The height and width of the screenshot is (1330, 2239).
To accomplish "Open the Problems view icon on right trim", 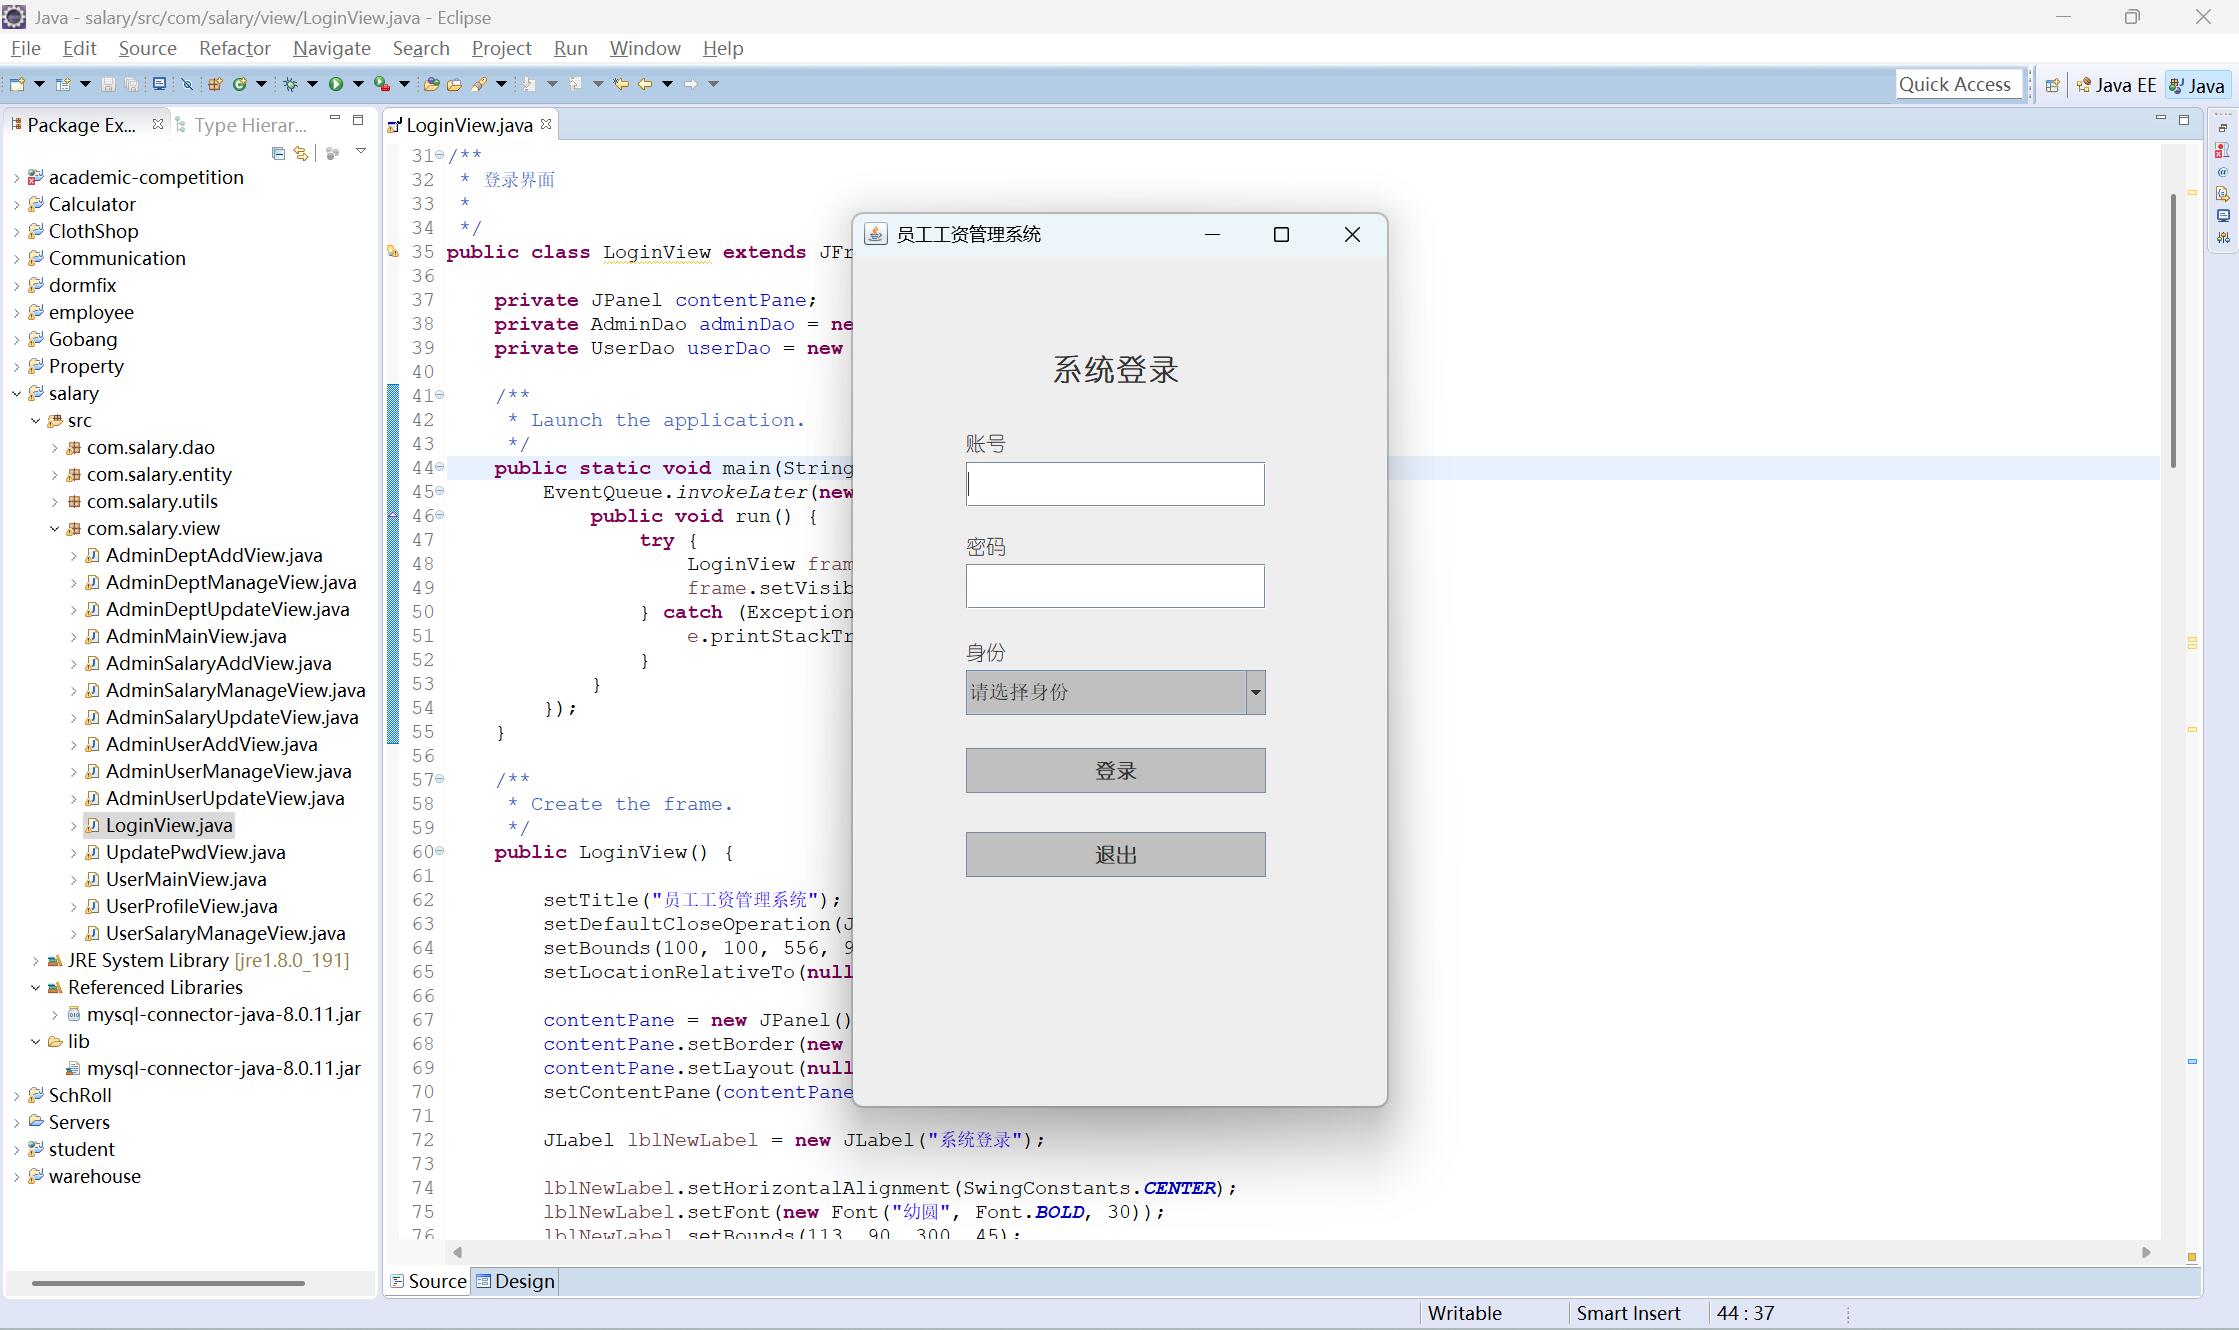I will point(2222,150).
